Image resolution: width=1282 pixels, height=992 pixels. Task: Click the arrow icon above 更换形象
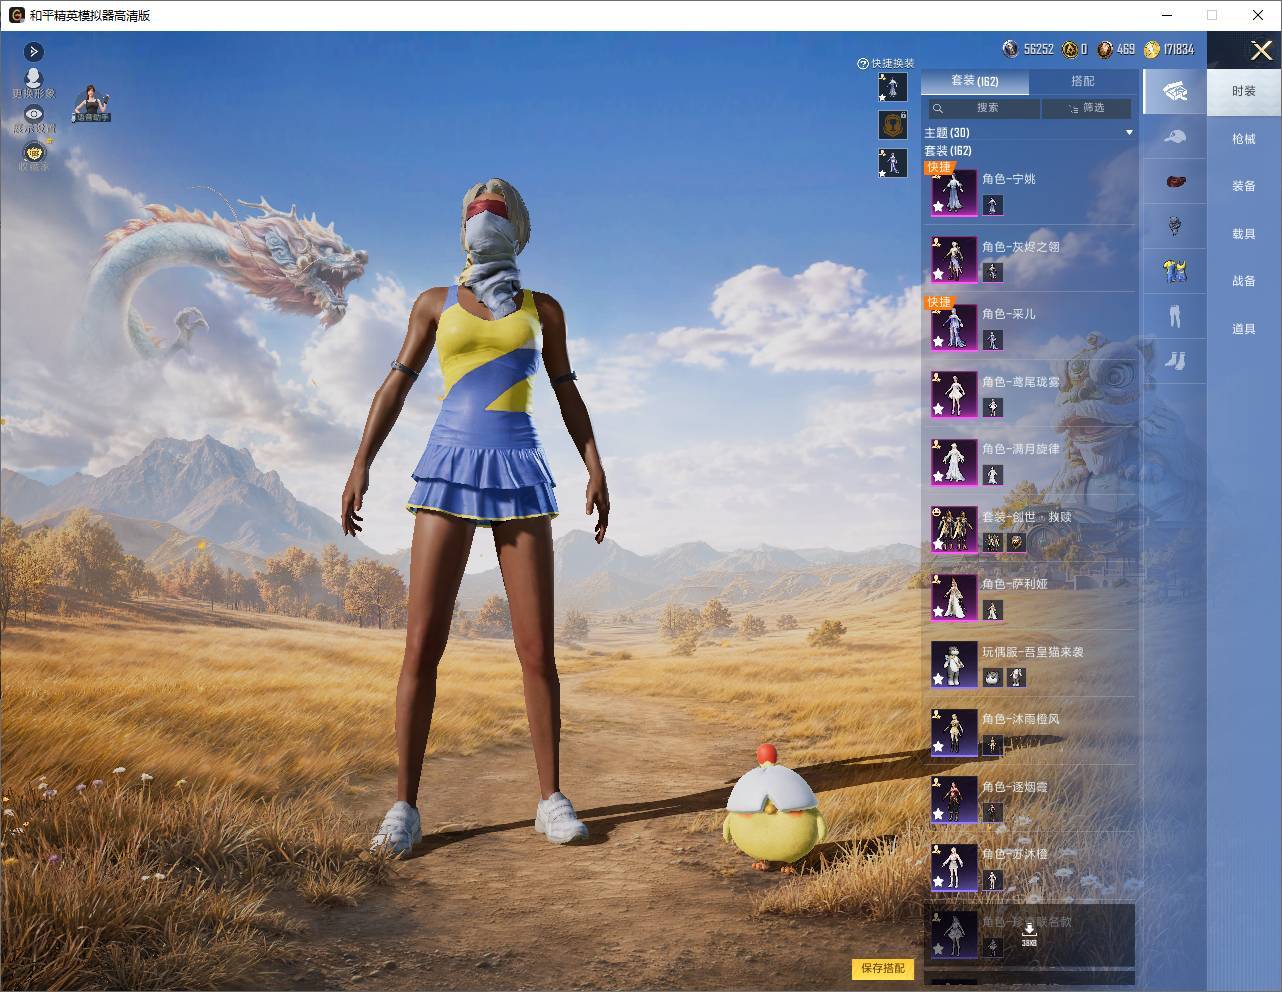(x=33, y=51)
